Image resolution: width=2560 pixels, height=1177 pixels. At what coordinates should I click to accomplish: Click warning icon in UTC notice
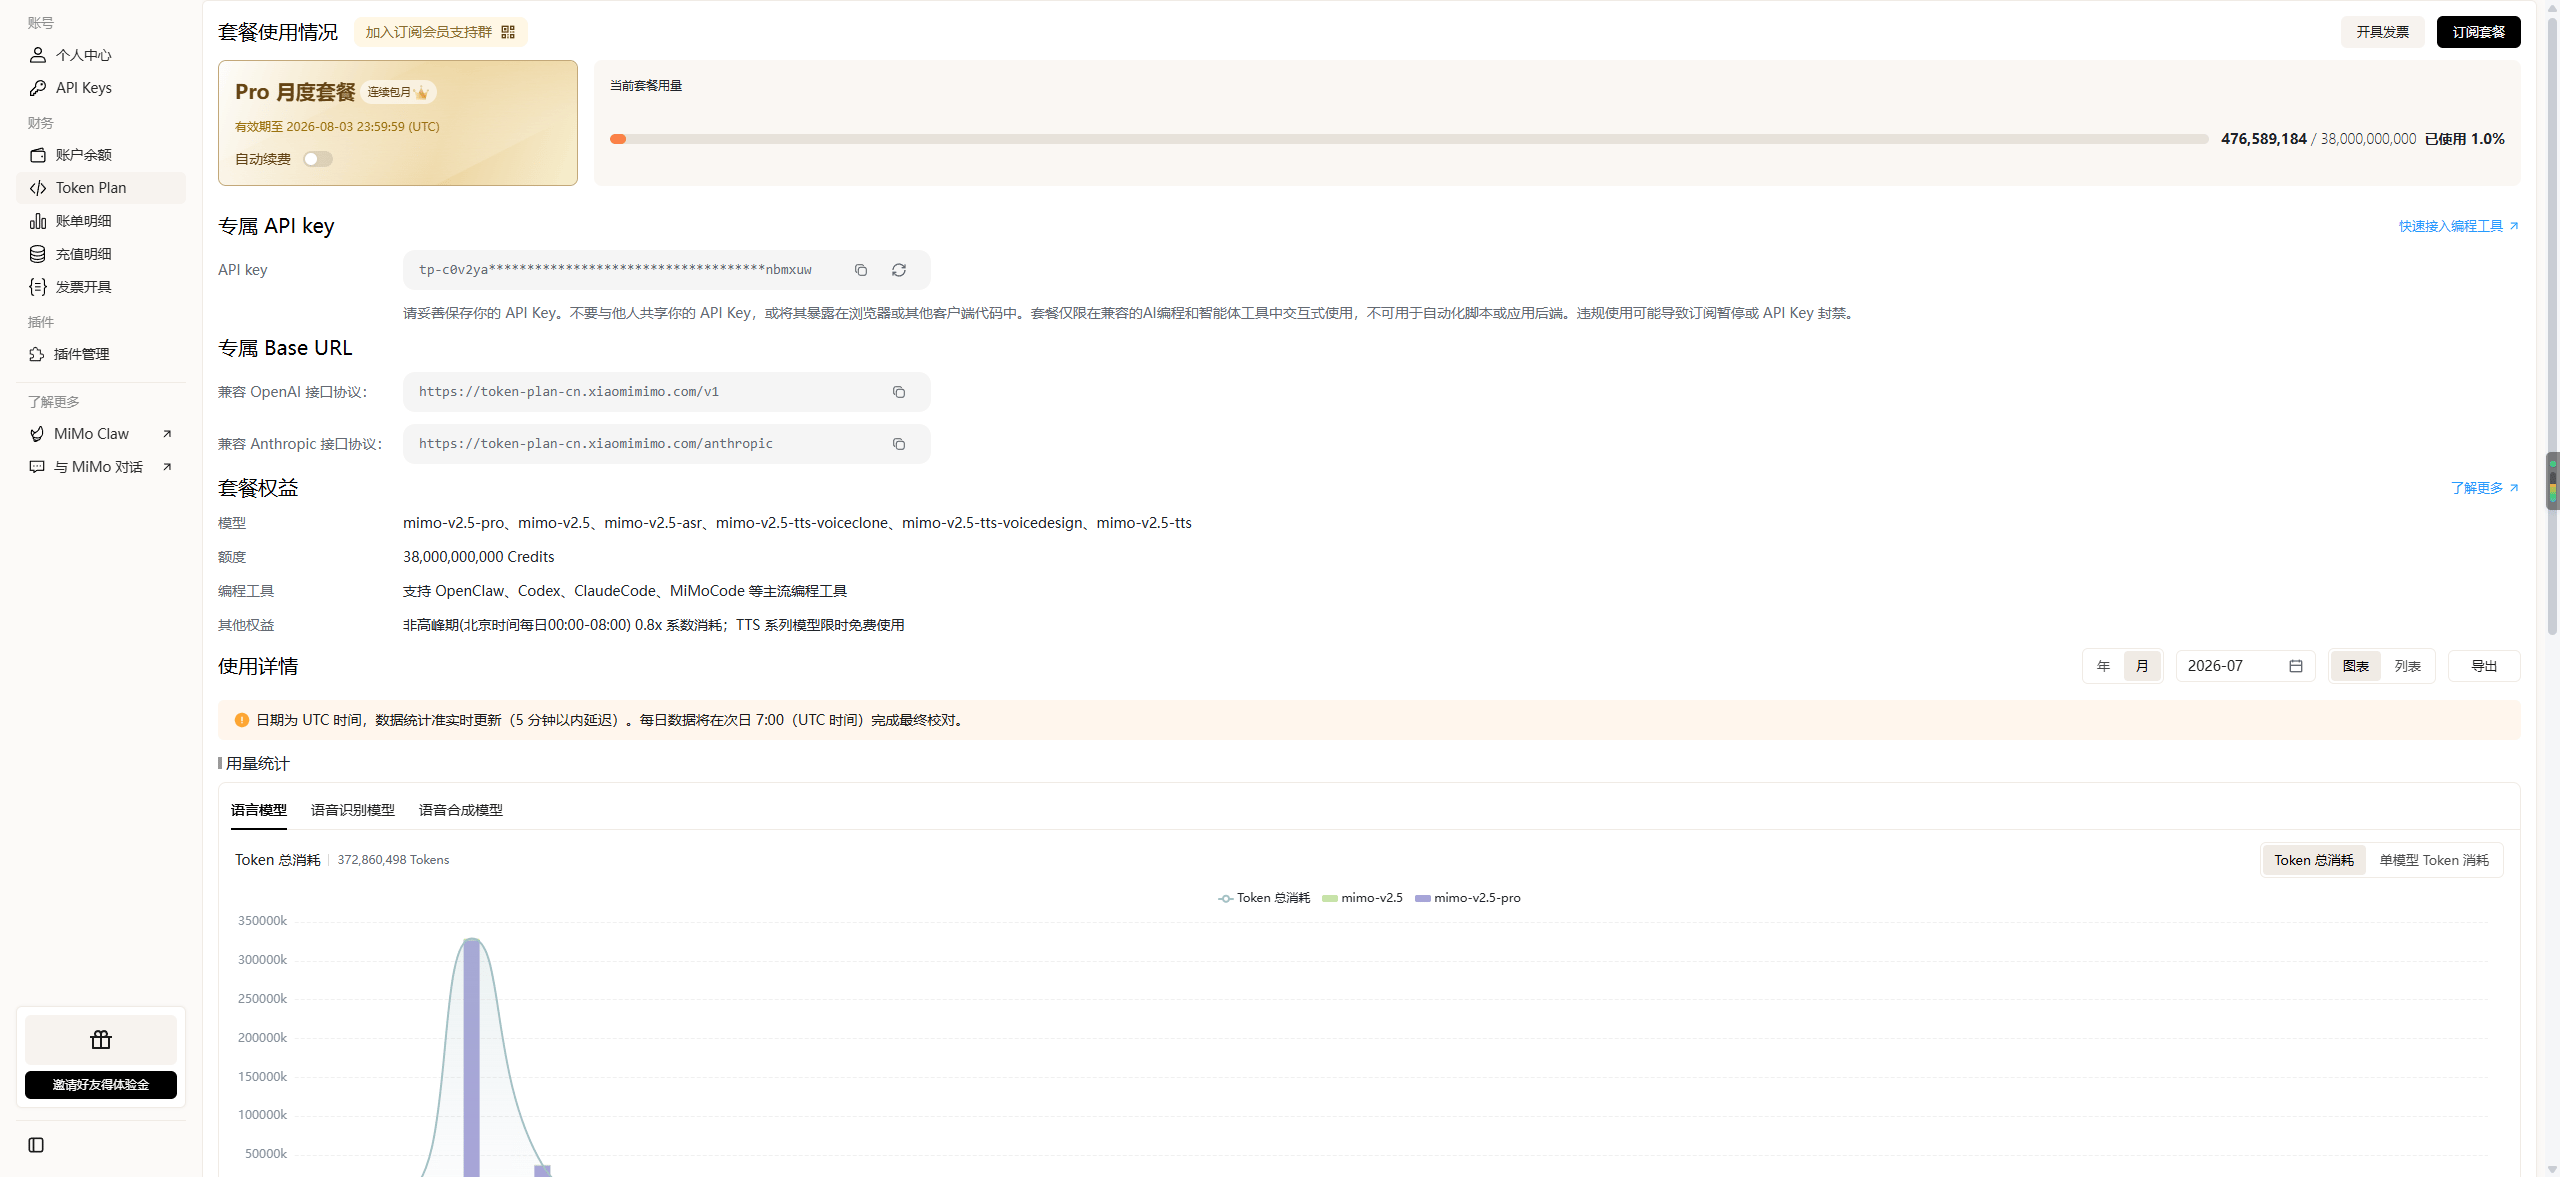tap(242, 720)
